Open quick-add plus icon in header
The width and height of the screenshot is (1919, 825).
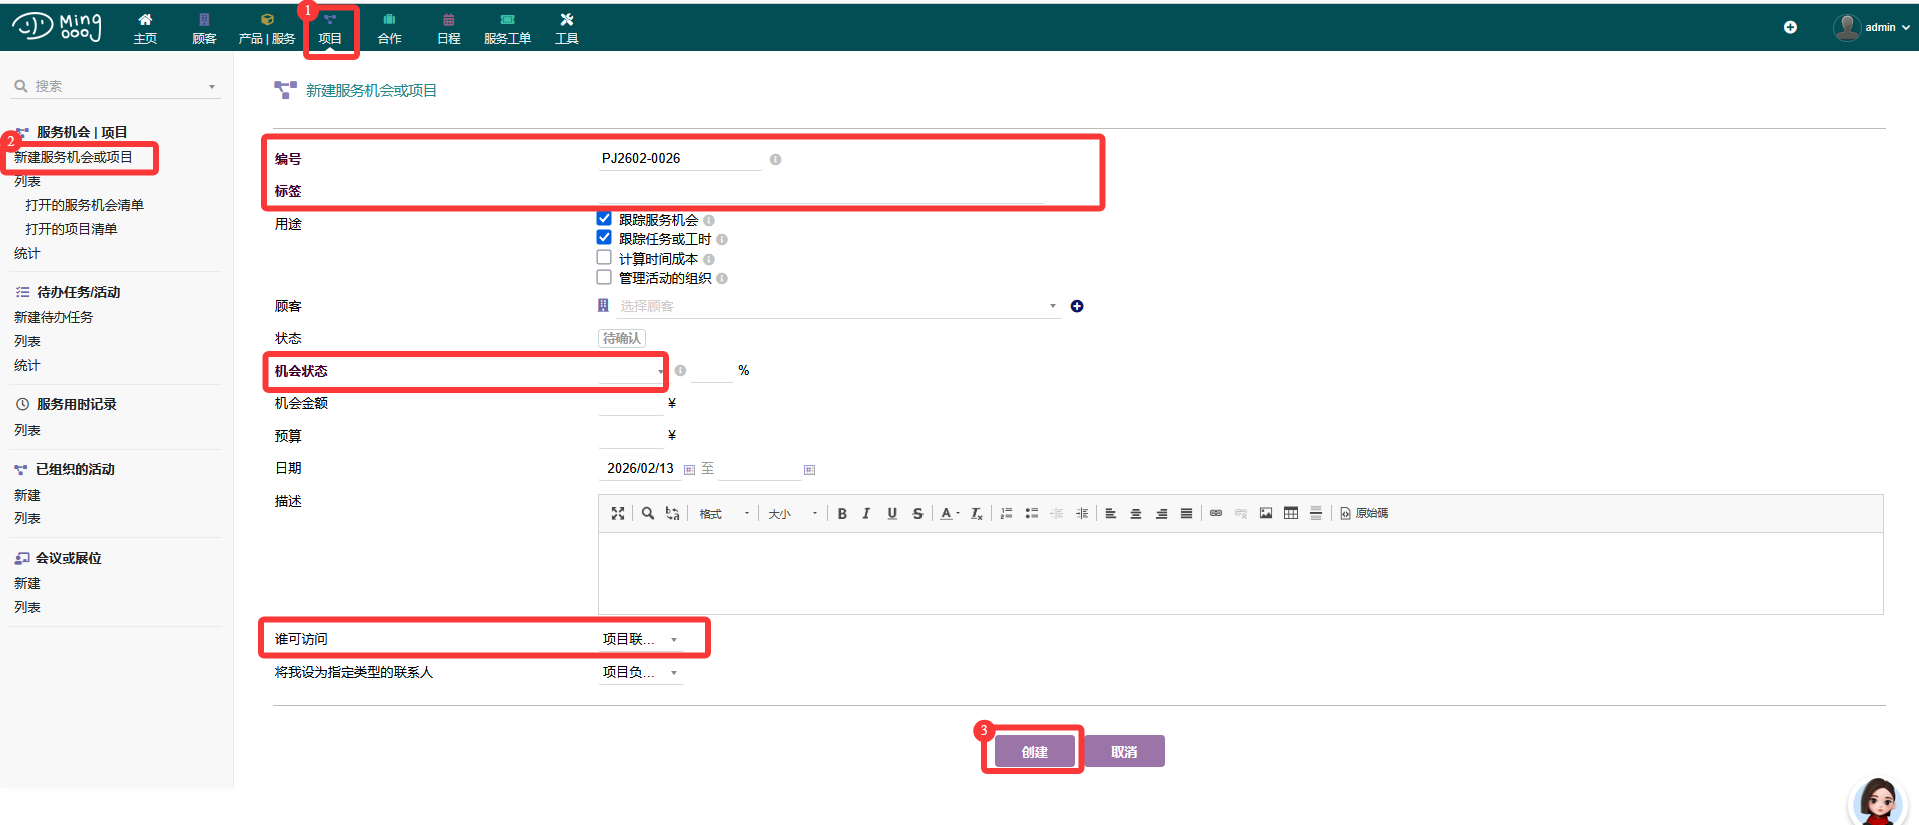click(1790, 28)
